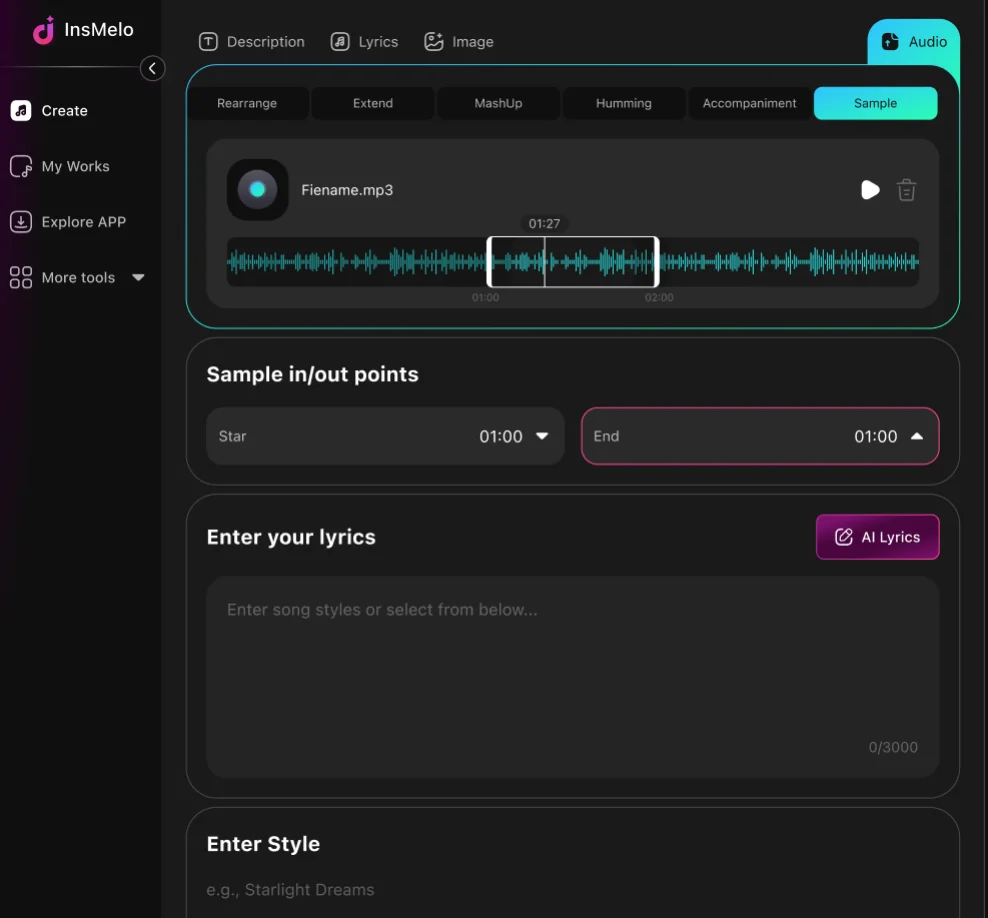Select the Audio tab
Image resolution: width=988 pixels, height=918 pixels.
(914, 42)
